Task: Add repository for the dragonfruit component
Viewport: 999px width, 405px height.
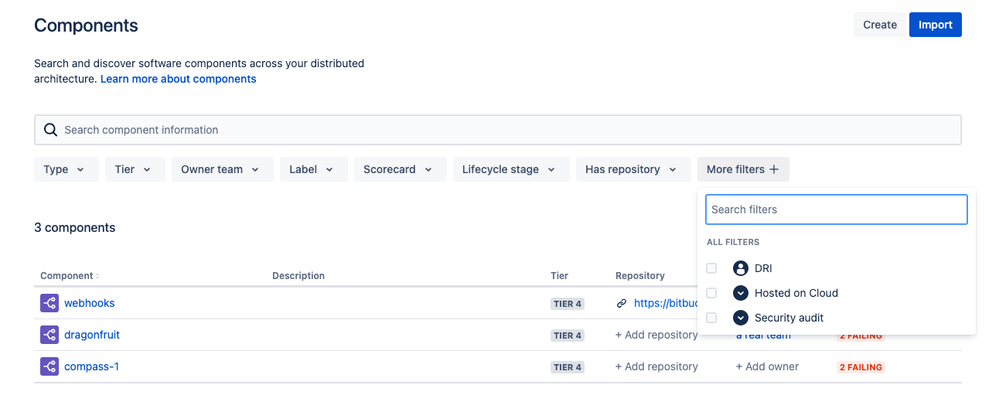Action: 656,335
